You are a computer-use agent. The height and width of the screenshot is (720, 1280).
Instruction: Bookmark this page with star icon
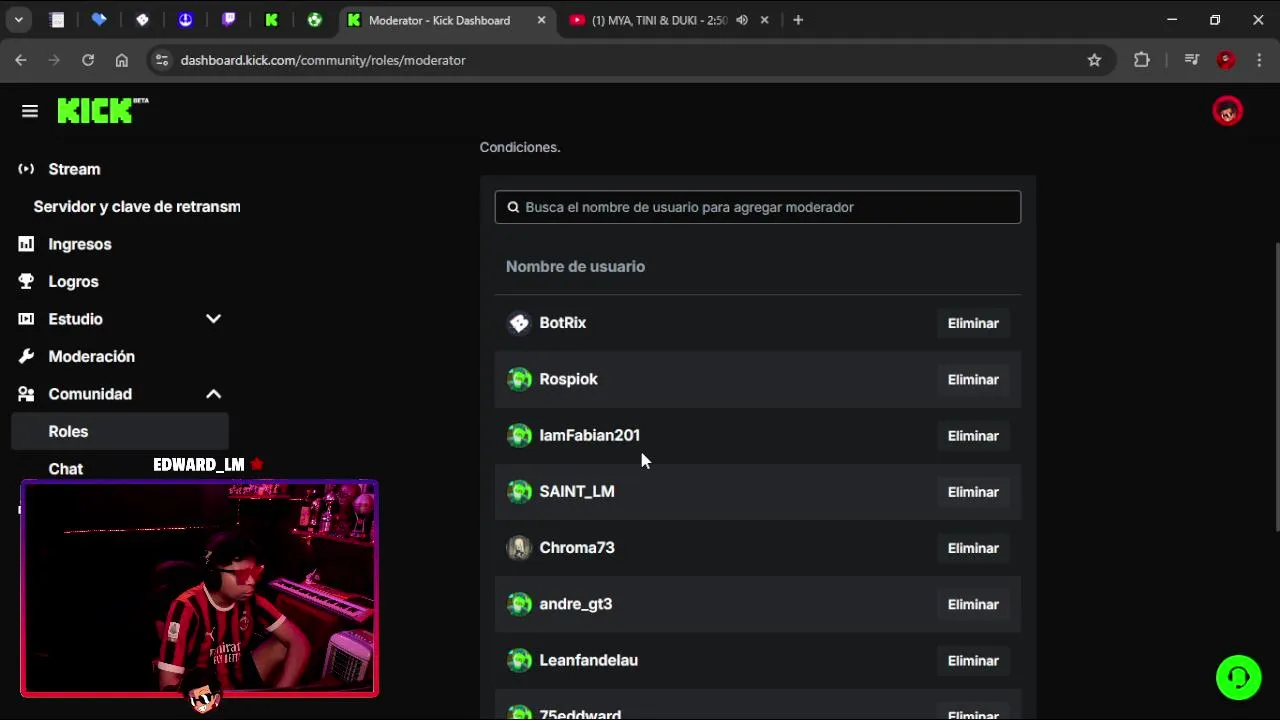(1094, 60)
